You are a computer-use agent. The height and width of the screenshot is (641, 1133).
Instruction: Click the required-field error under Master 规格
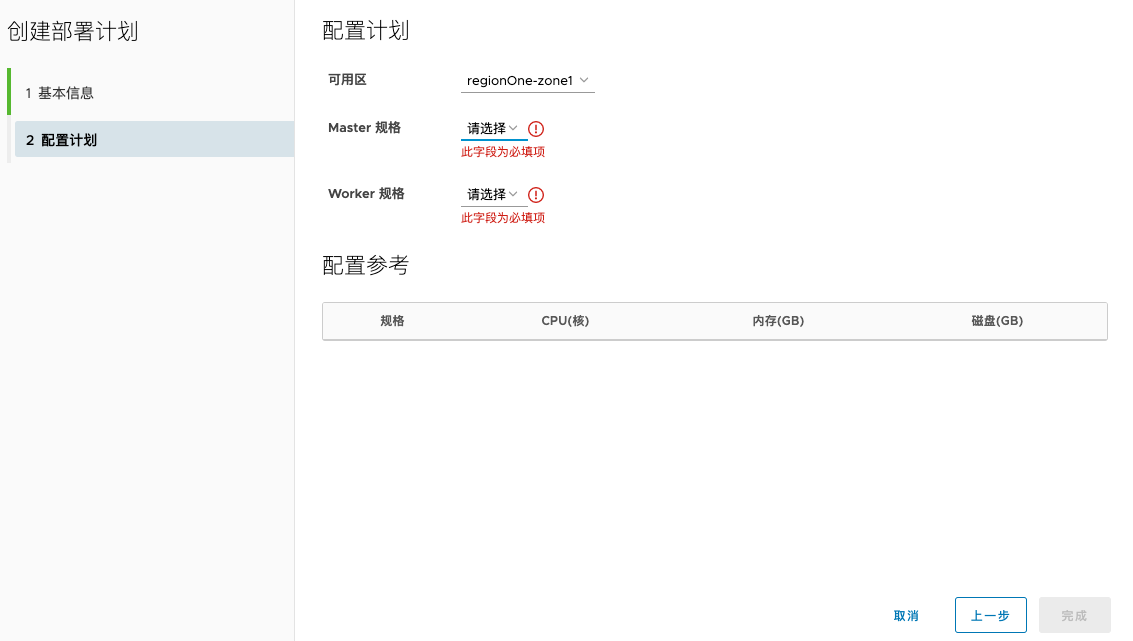pos(503,152)
